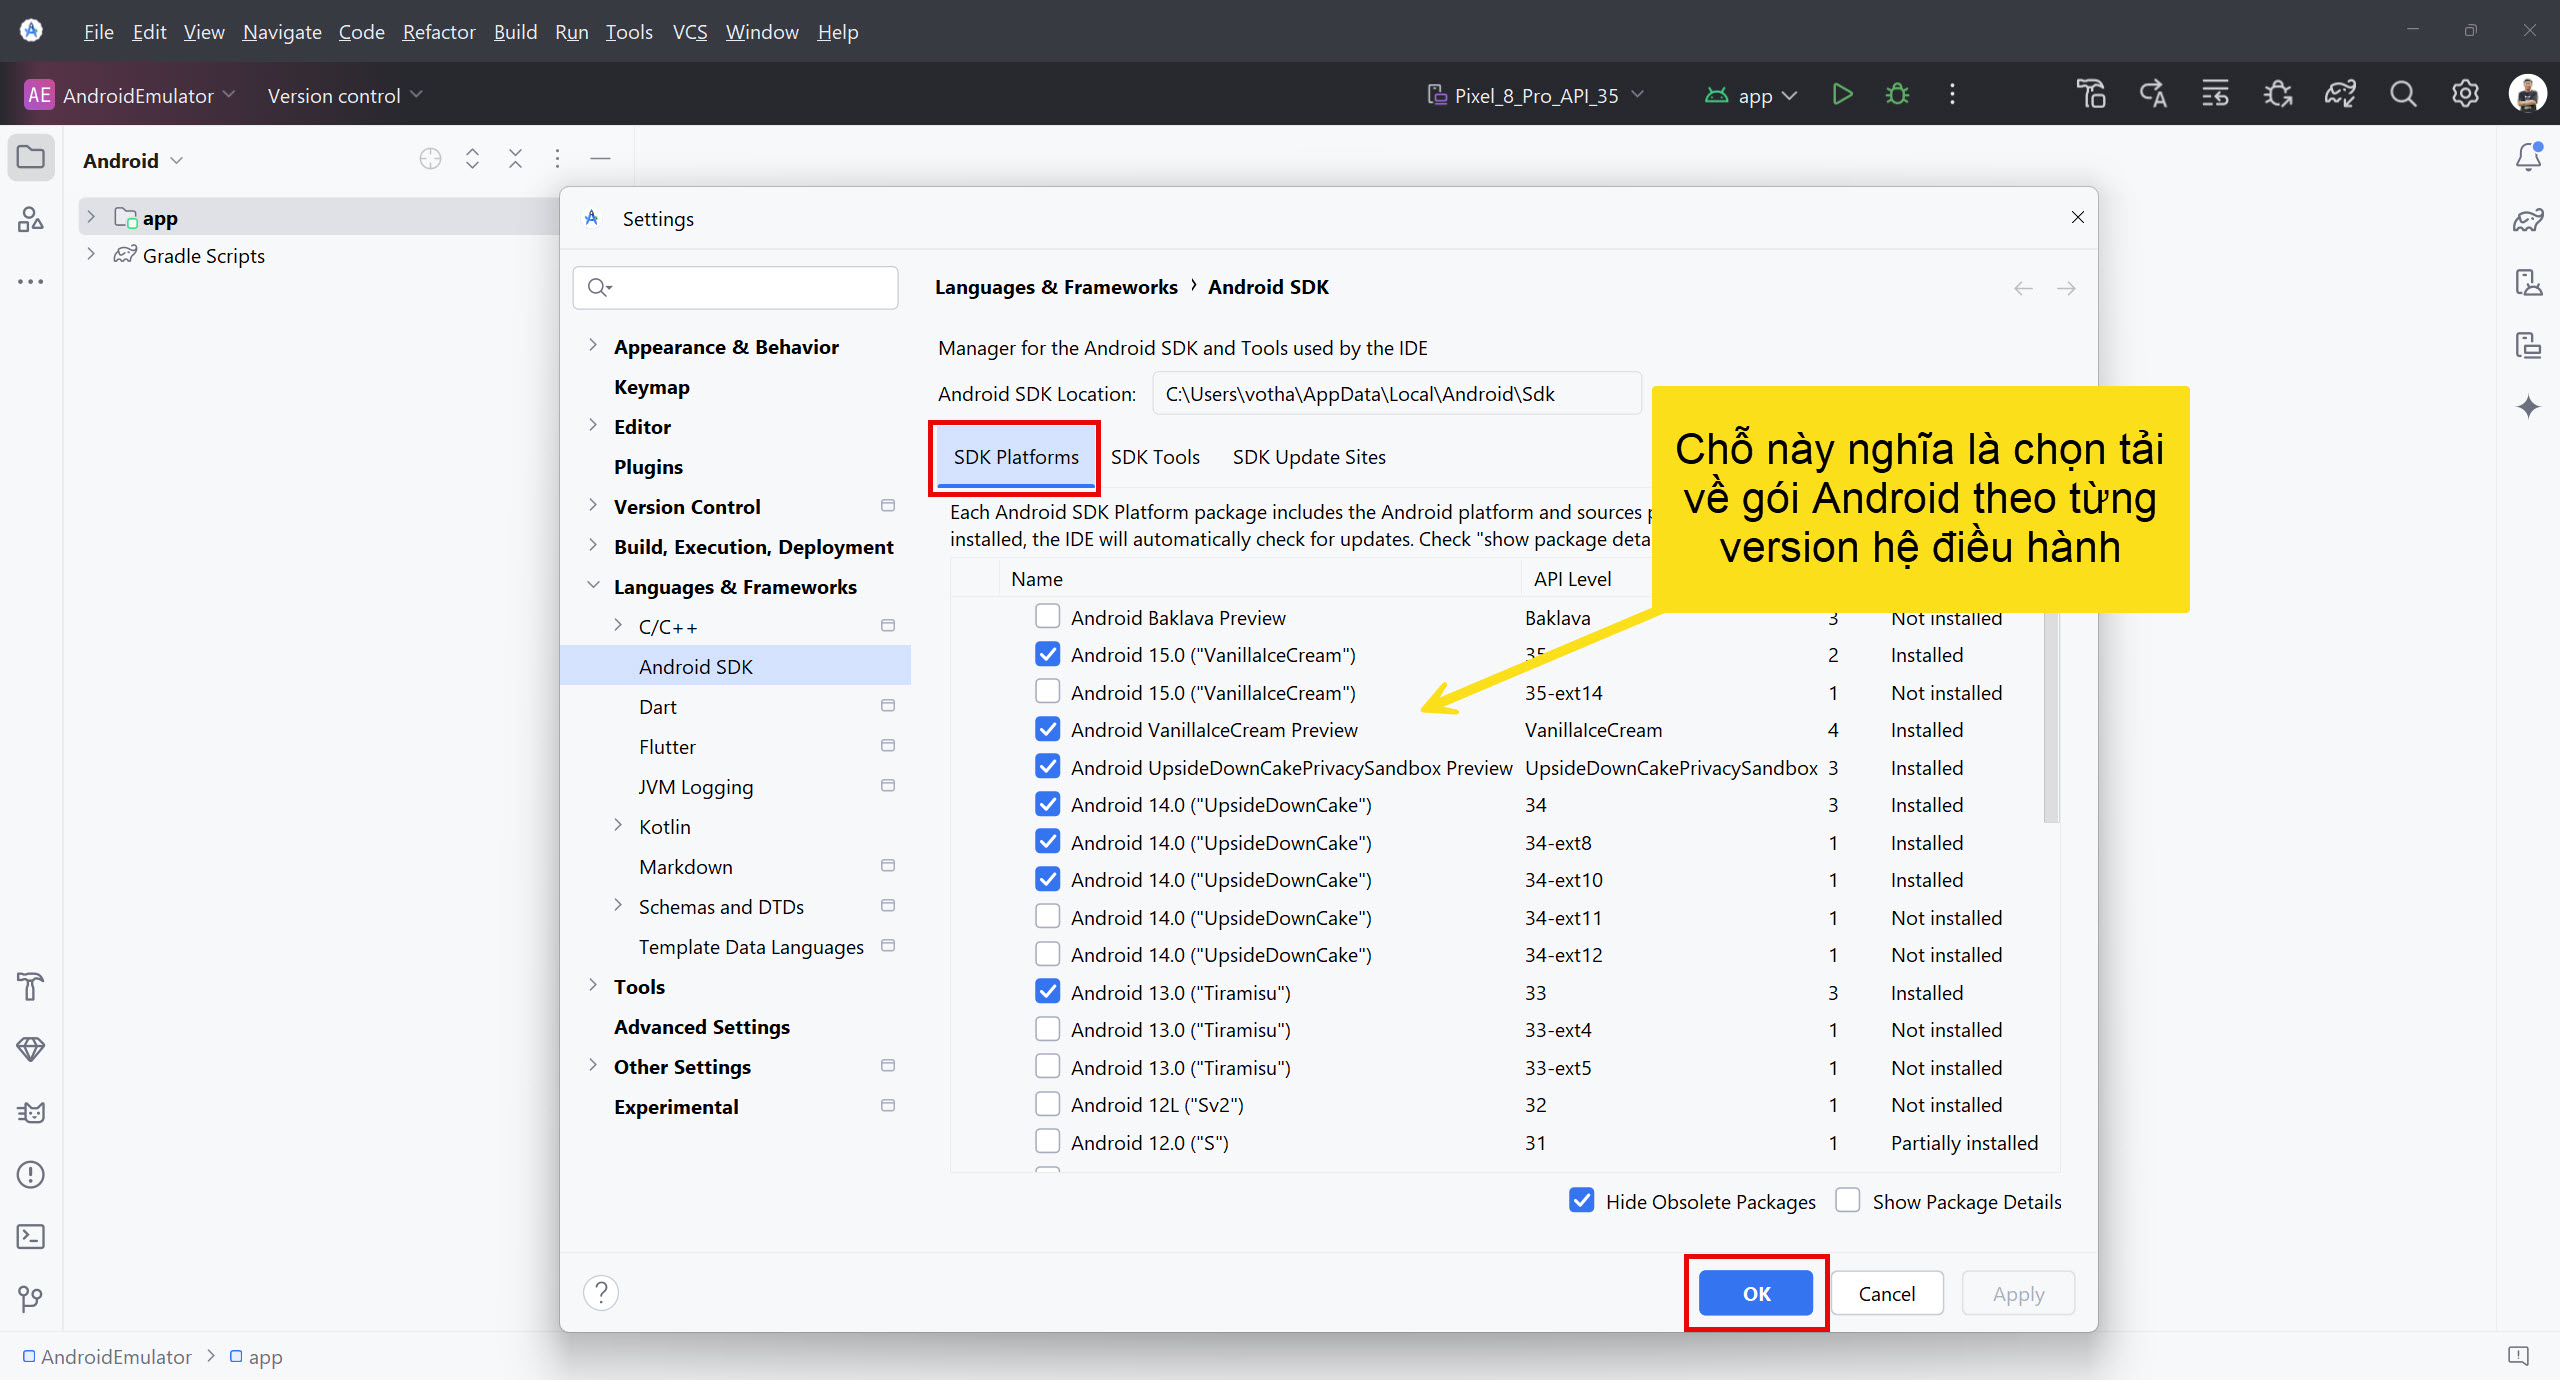Expand the Editor settings section
The width and height of the screenshot is (2560, 1380).
click(x=593, y=426)
